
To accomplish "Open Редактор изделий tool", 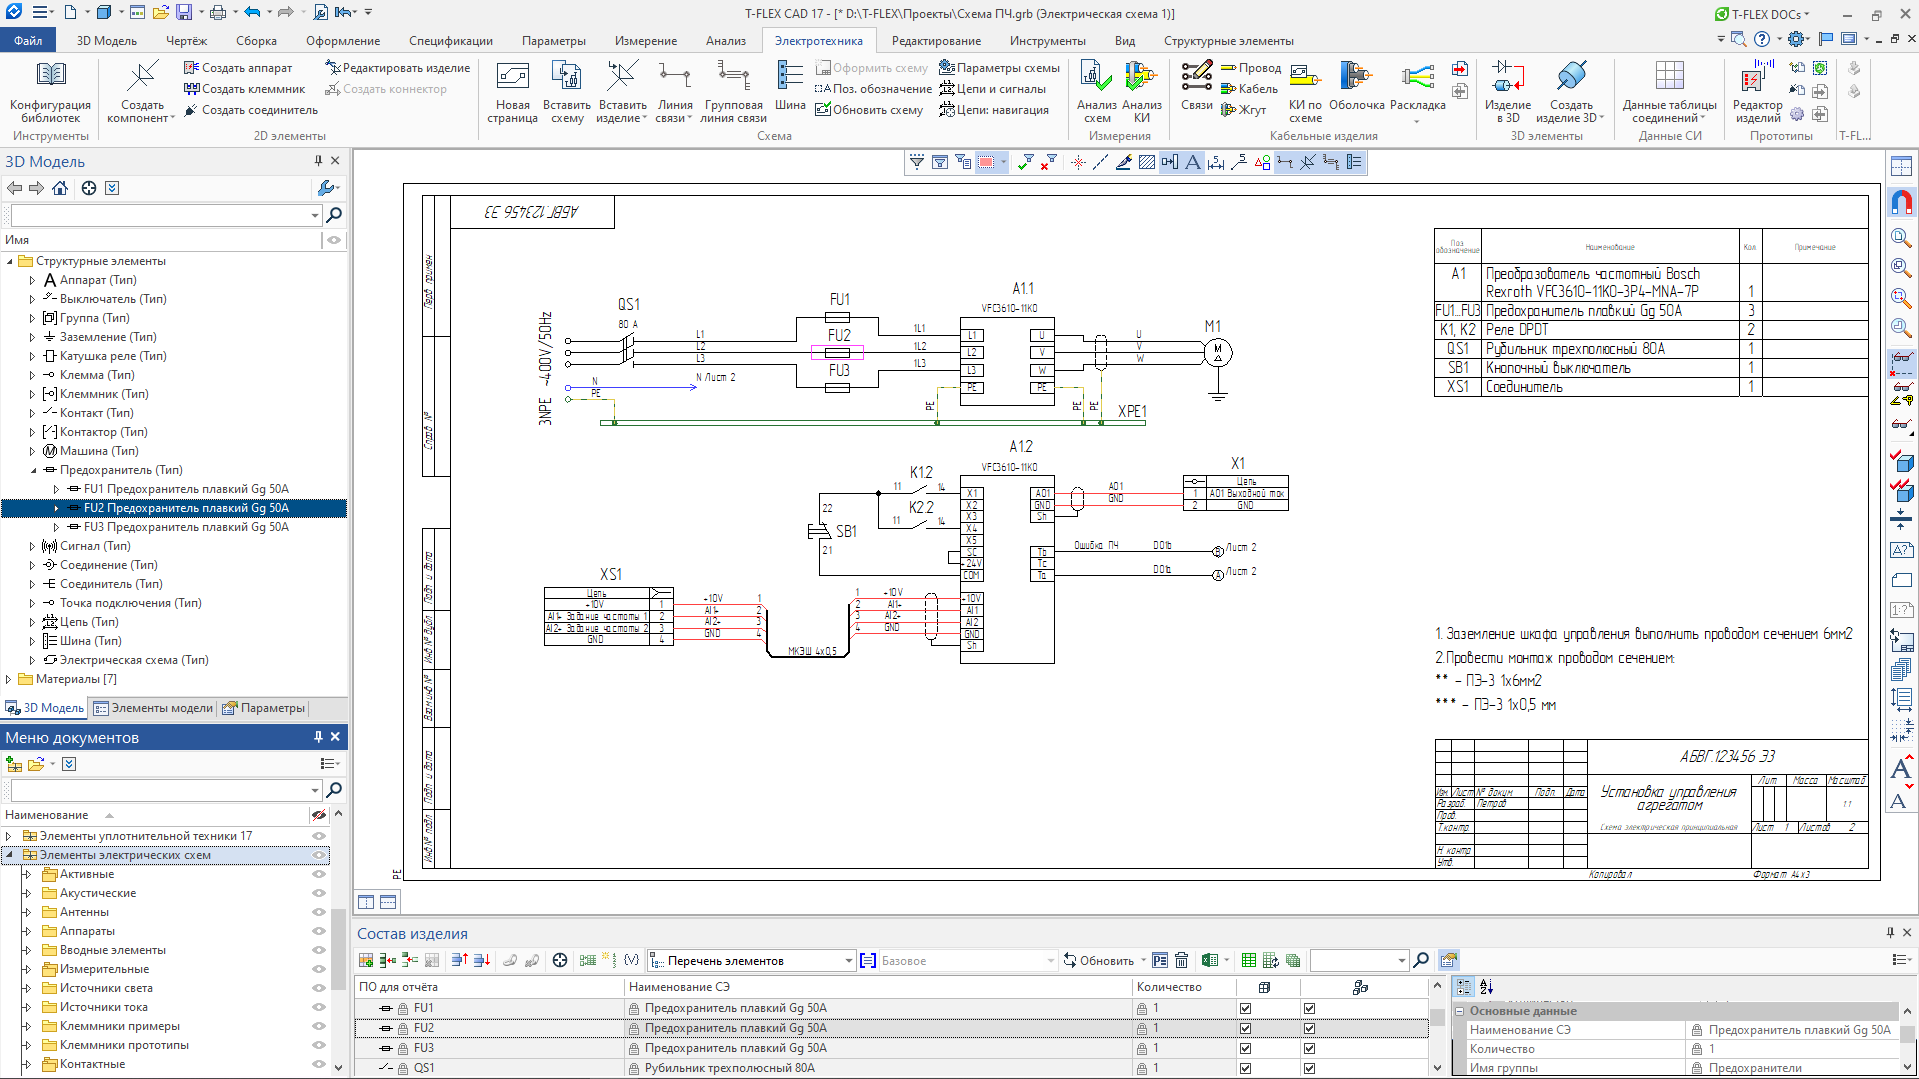I will [1757, 90].
